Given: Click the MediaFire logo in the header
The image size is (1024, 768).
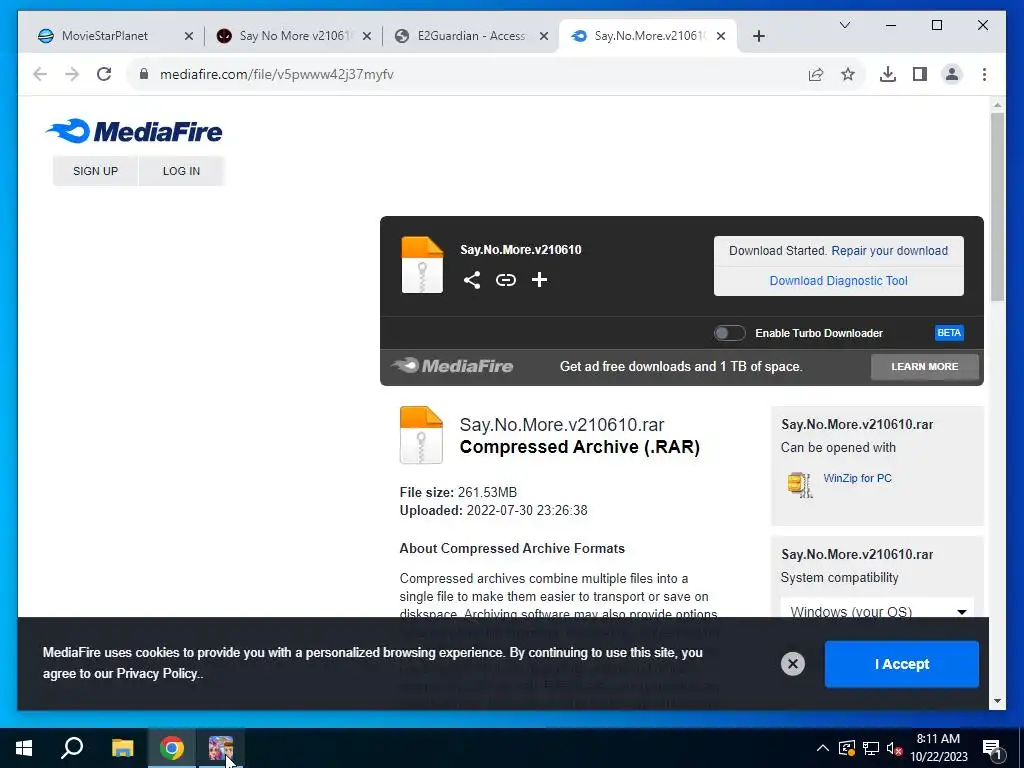Looking at the screenshot, I should [x=134, y=131].
